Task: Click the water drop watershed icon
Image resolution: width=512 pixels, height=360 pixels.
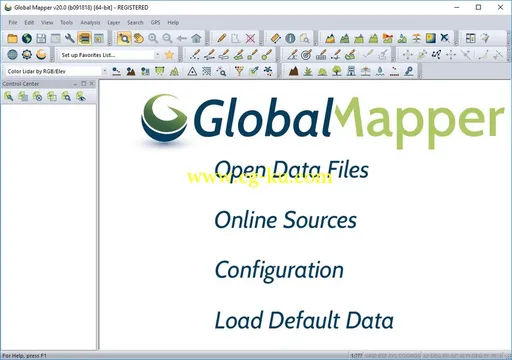Action: tap(402, 38)
